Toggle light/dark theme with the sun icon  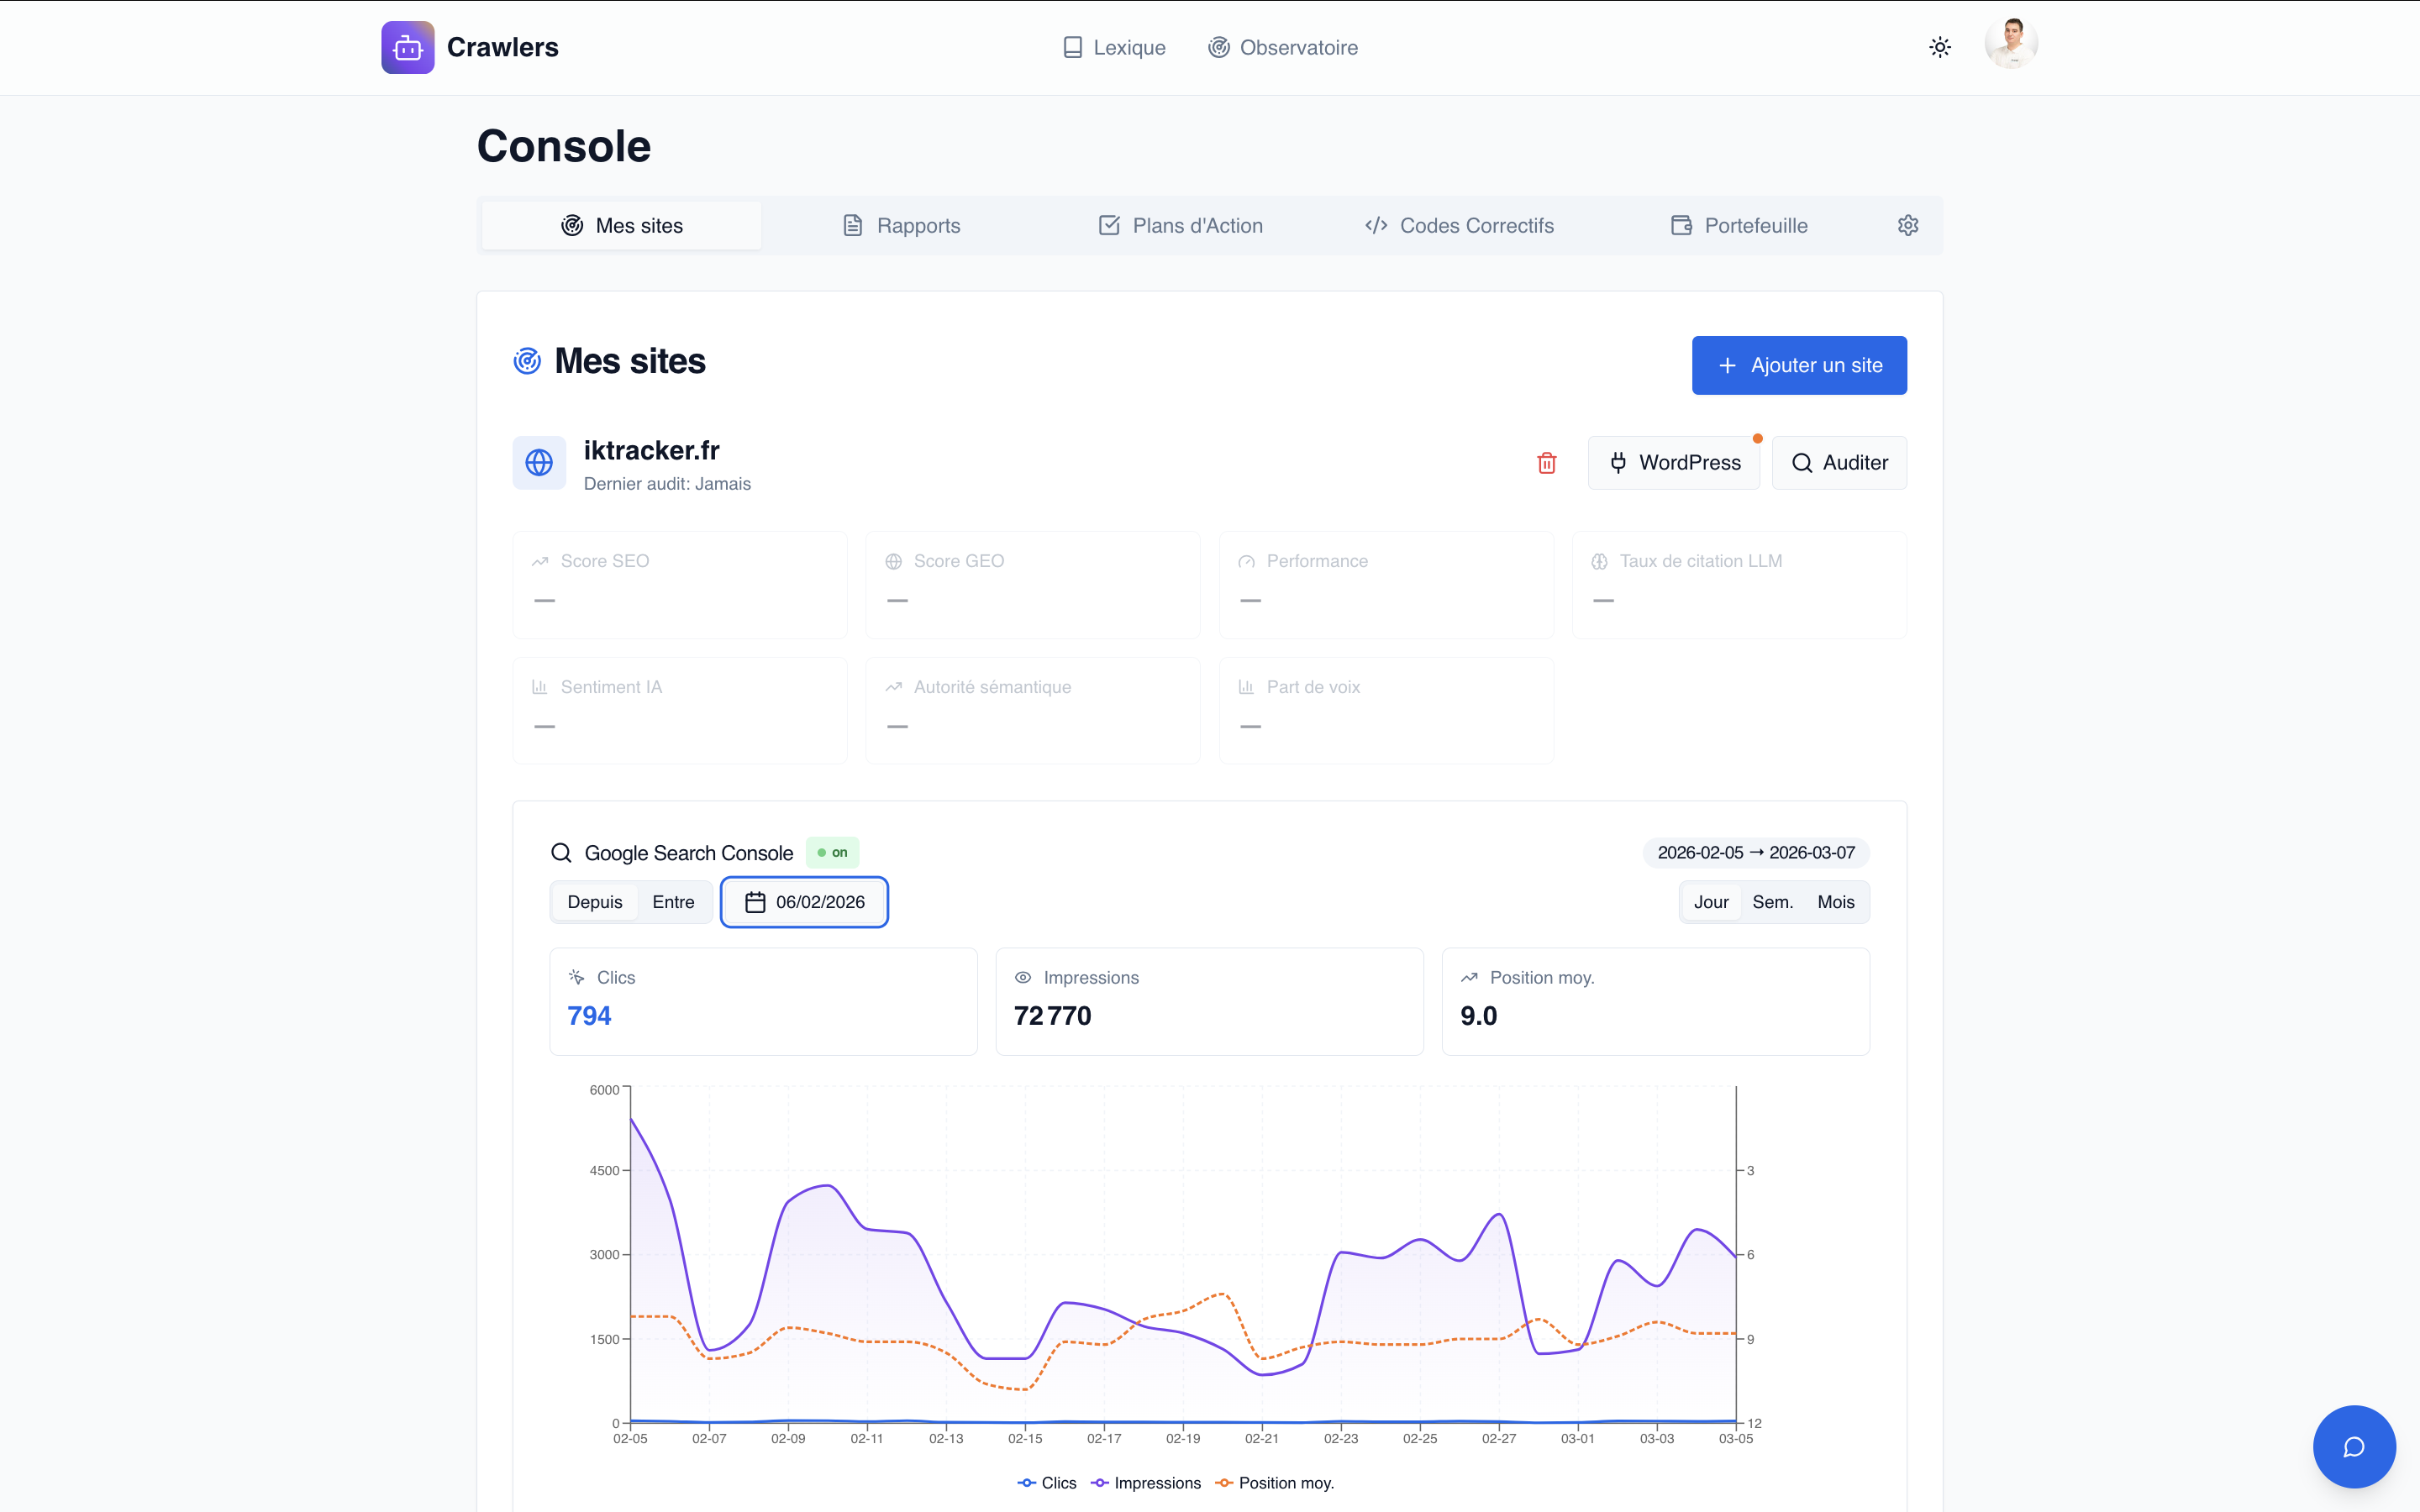tap(1940, 46)
